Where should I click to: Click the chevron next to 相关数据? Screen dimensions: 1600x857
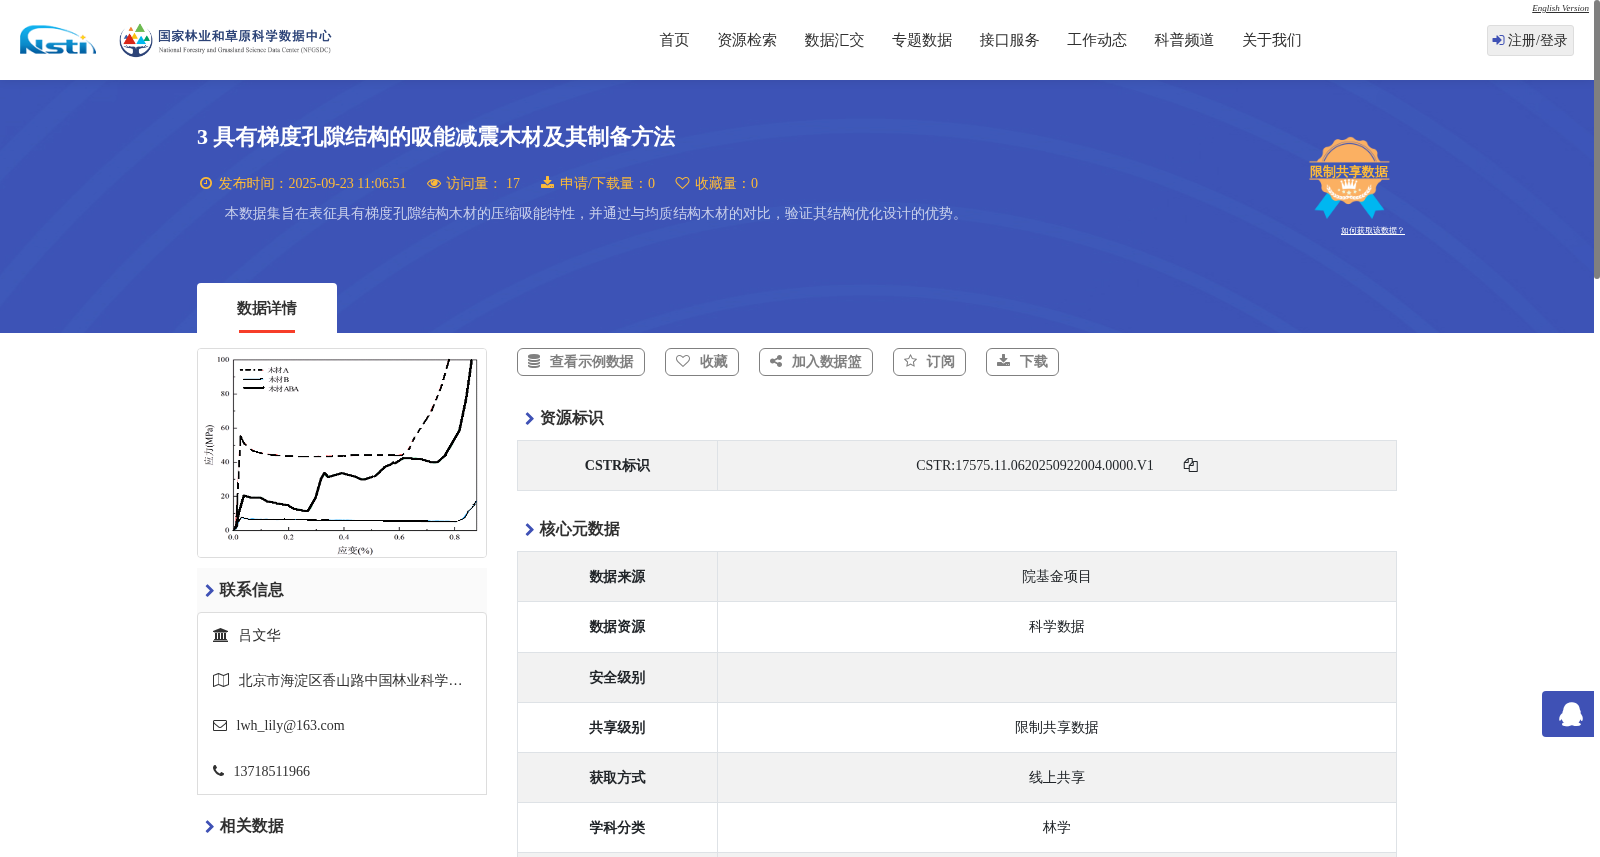tap(209, 826)
